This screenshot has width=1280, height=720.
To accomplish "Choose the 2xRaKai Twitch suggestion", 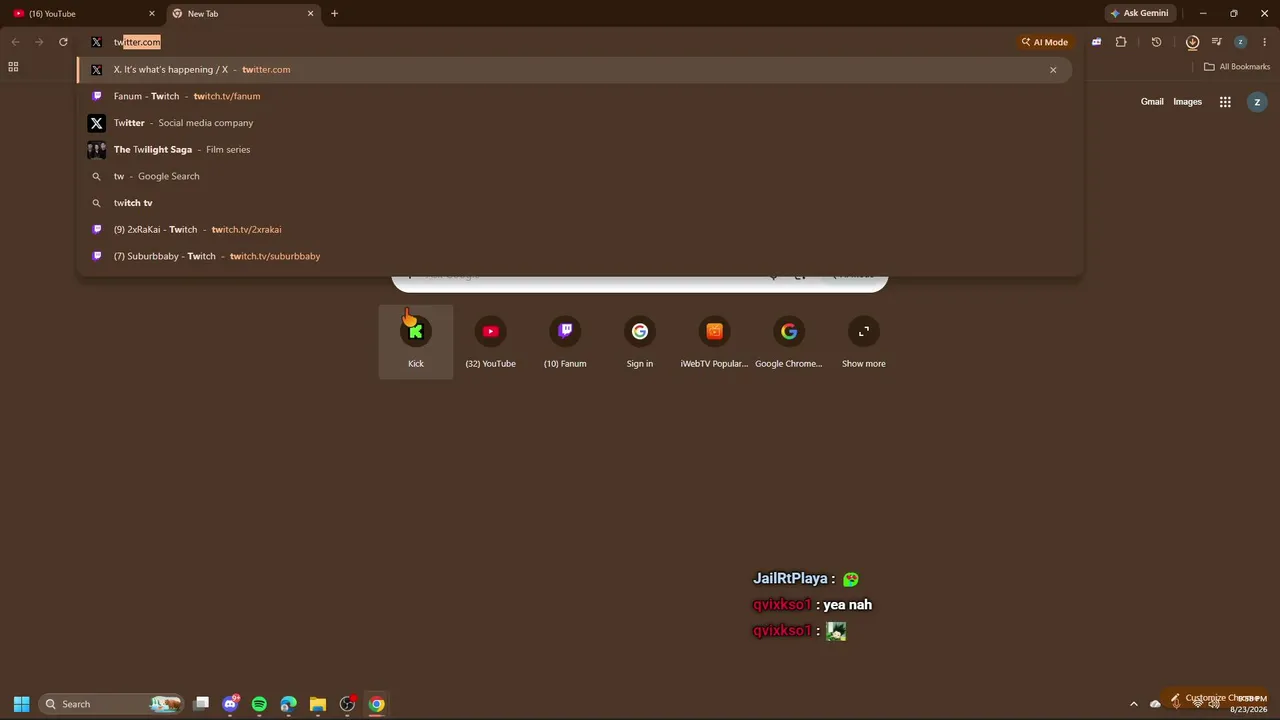I will click(x=575, y=229).
